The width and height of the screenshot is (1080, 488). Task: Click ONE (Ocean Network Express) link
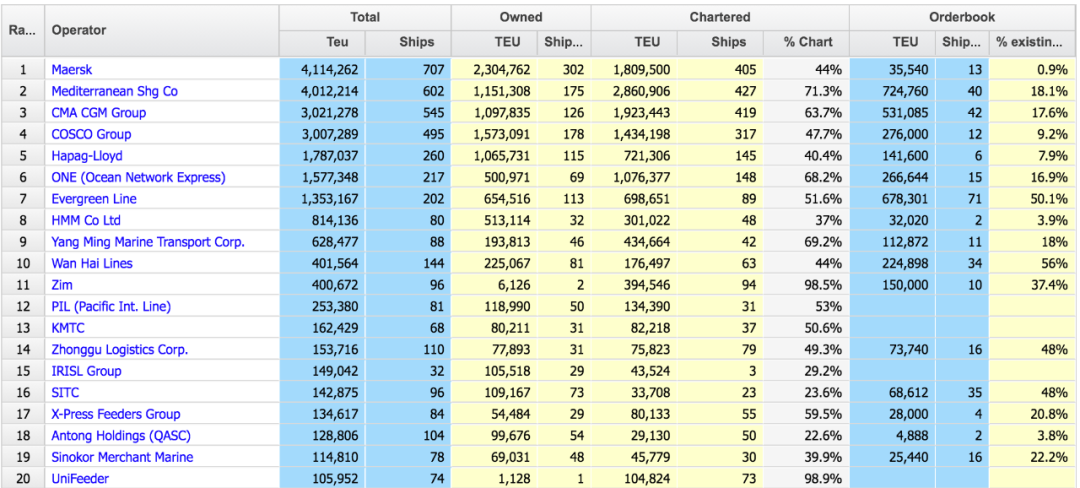pyautogui.click(x=138, y=177)
